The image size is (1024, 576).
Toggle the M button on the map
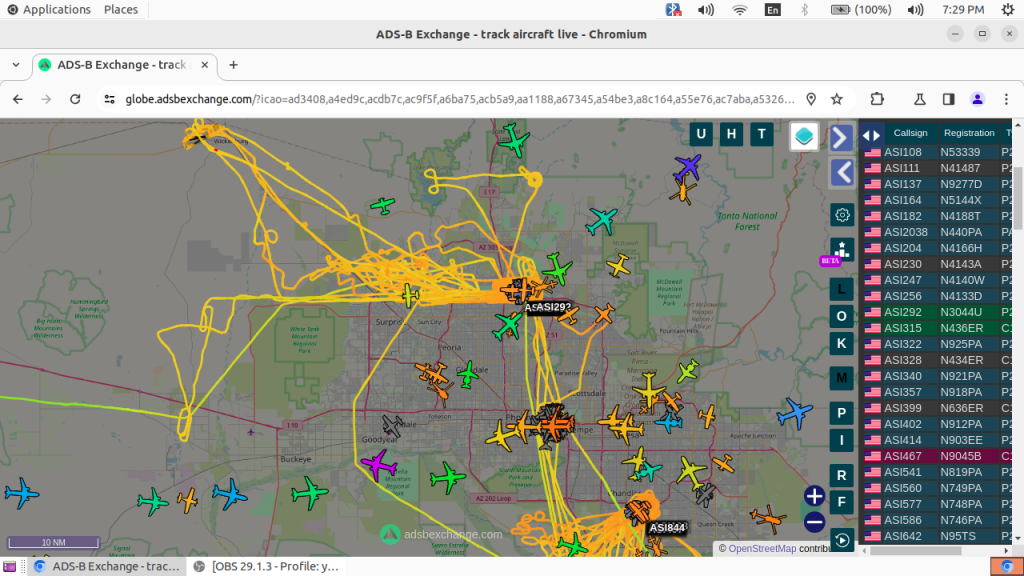[x=841, y=378]
